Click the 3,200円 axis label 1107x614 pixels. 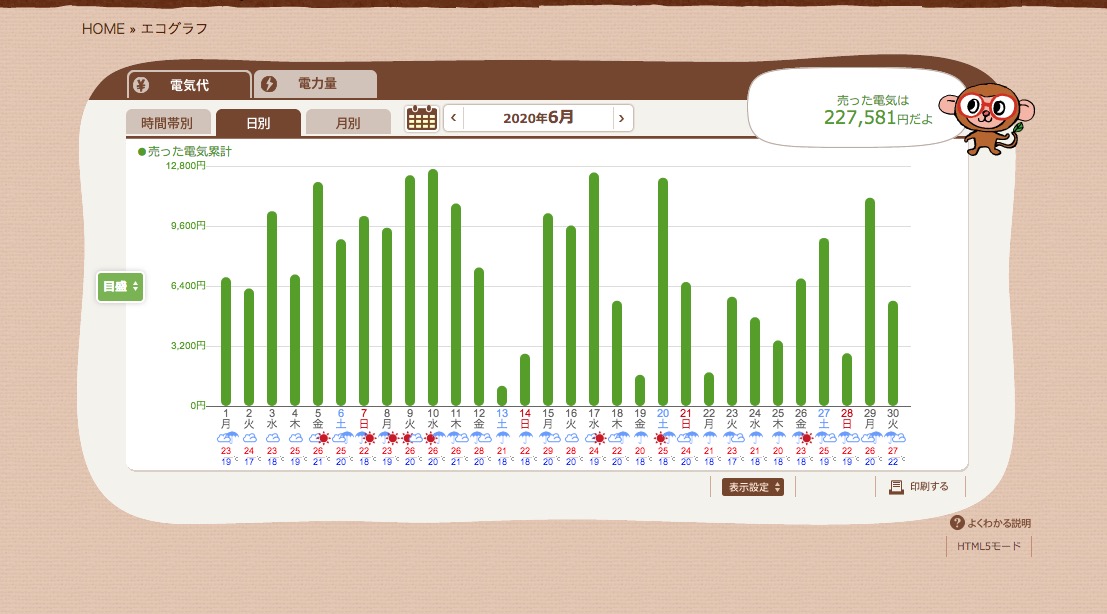click(189, 346)
